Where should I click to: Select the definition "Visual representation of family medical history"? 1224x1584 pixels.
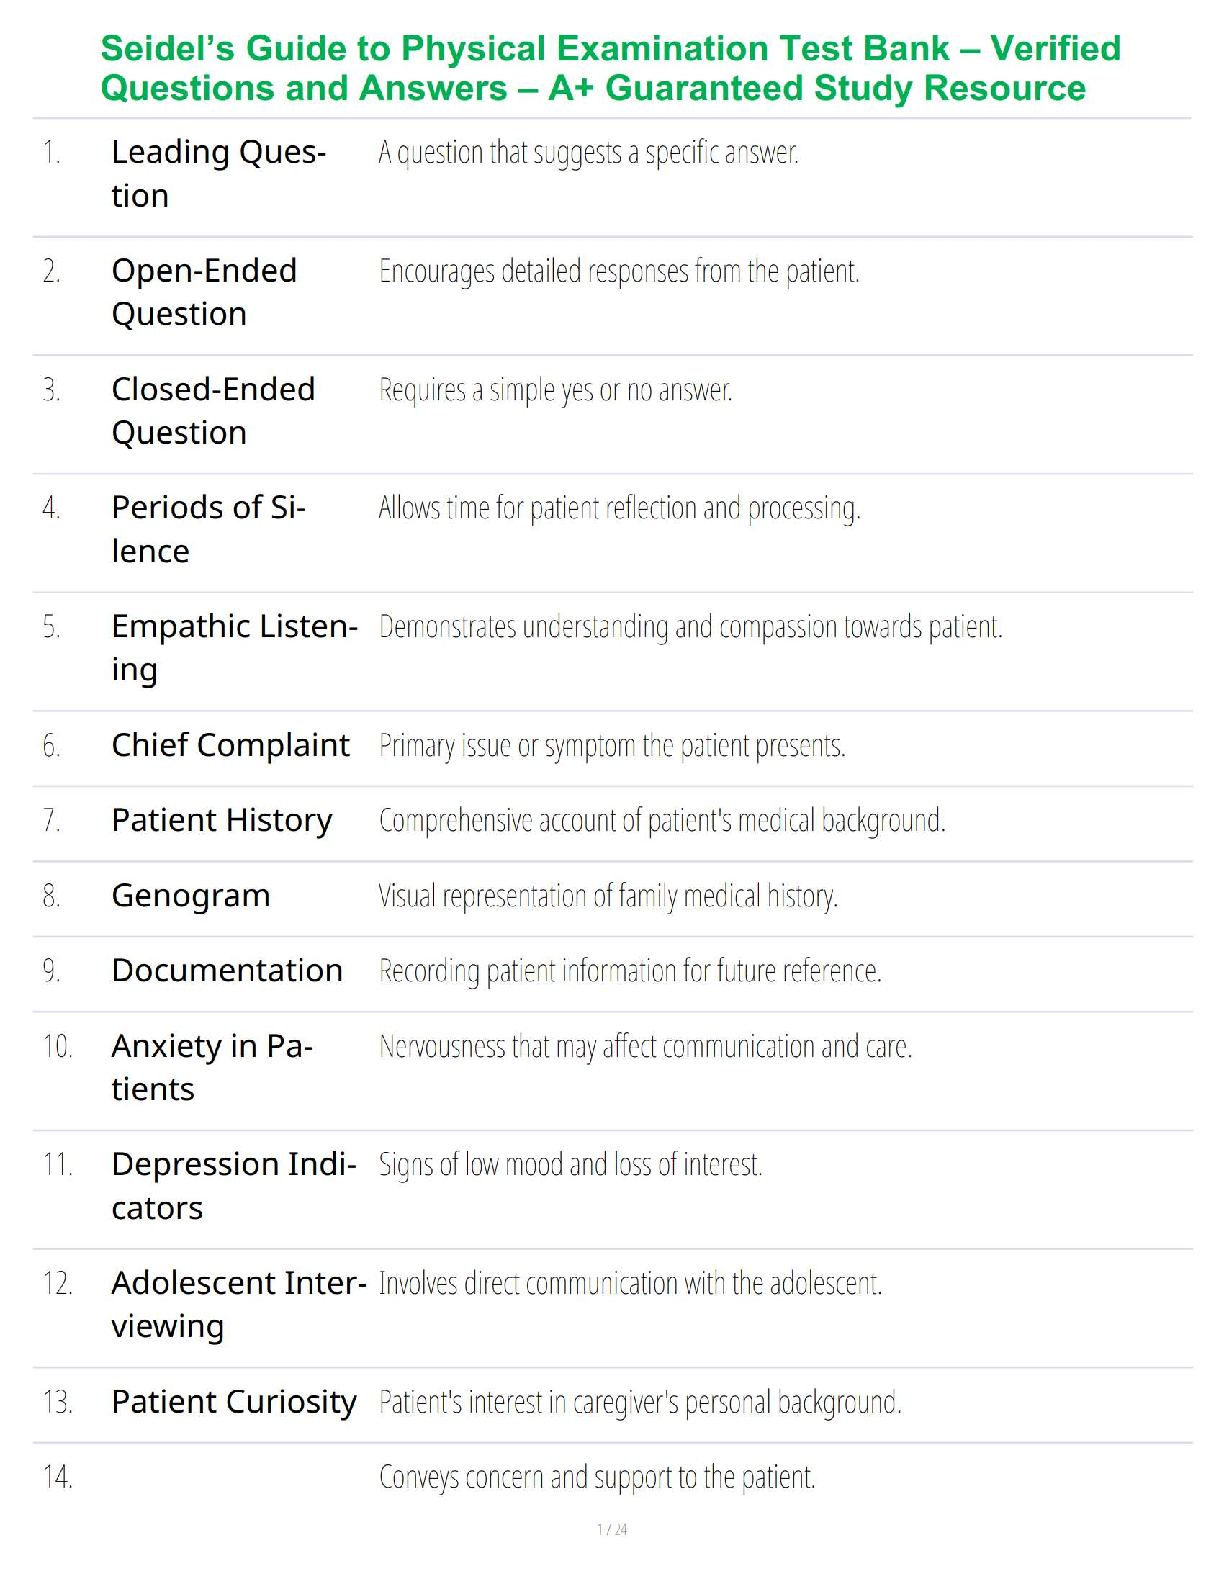[x=608, y=896]
